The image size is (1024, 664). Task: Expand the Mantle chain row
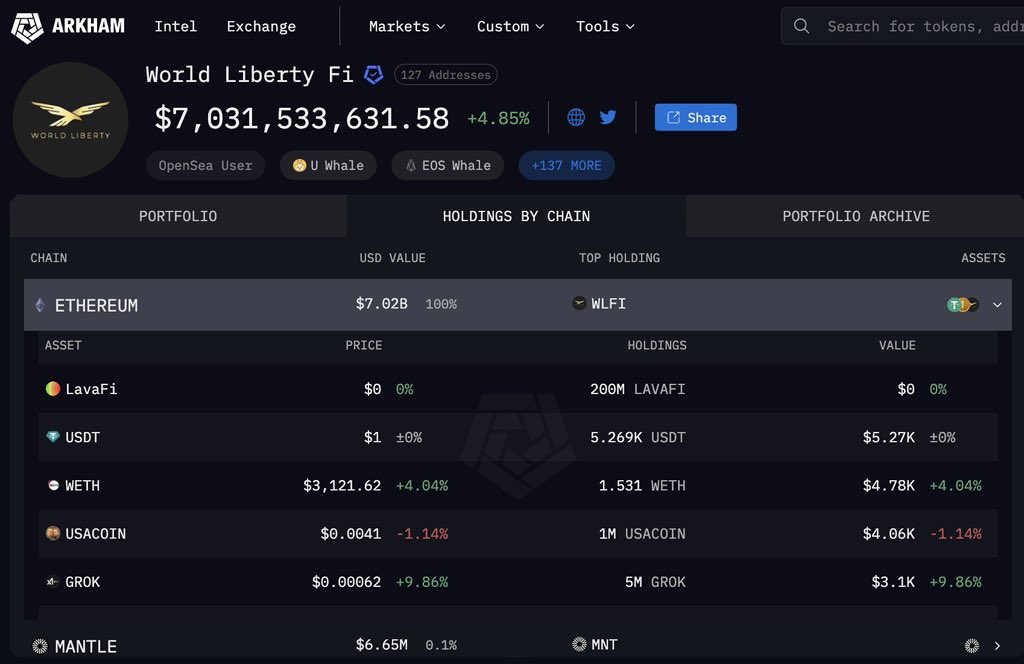[x=996, y=646]
